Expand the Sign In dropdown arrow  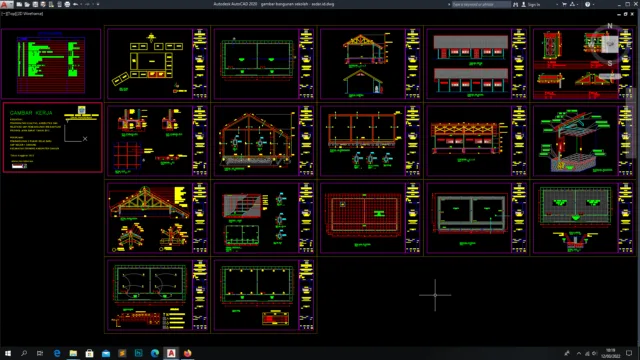point(557,4)
